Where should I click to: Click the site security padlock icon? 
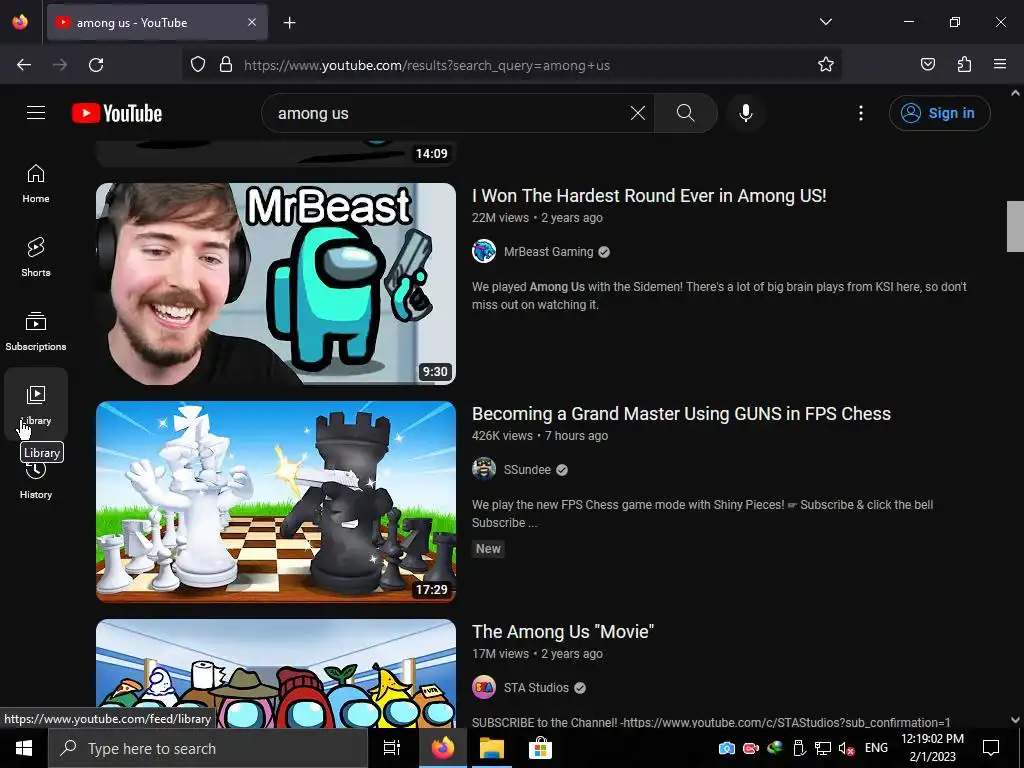point(226,65)
